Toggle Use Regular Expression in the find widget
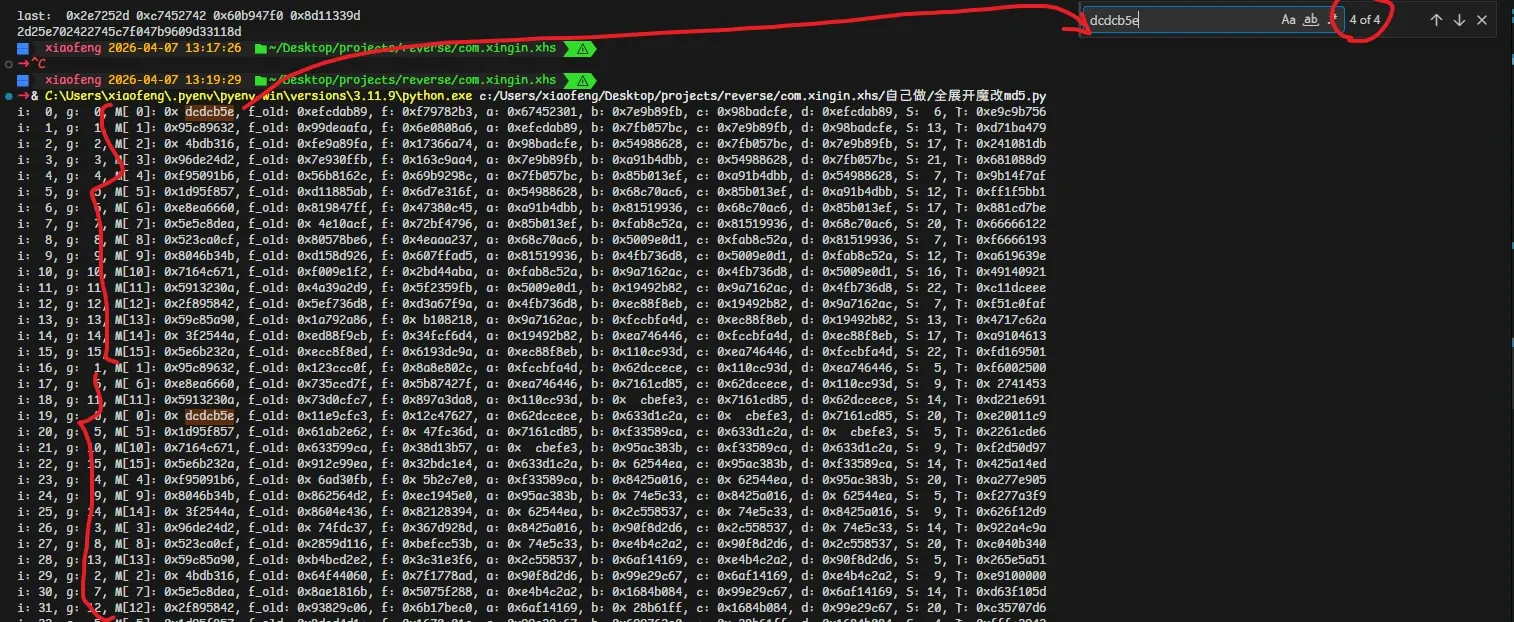The width and height of the screenshot is (1514, 622). coord(1332,20)
